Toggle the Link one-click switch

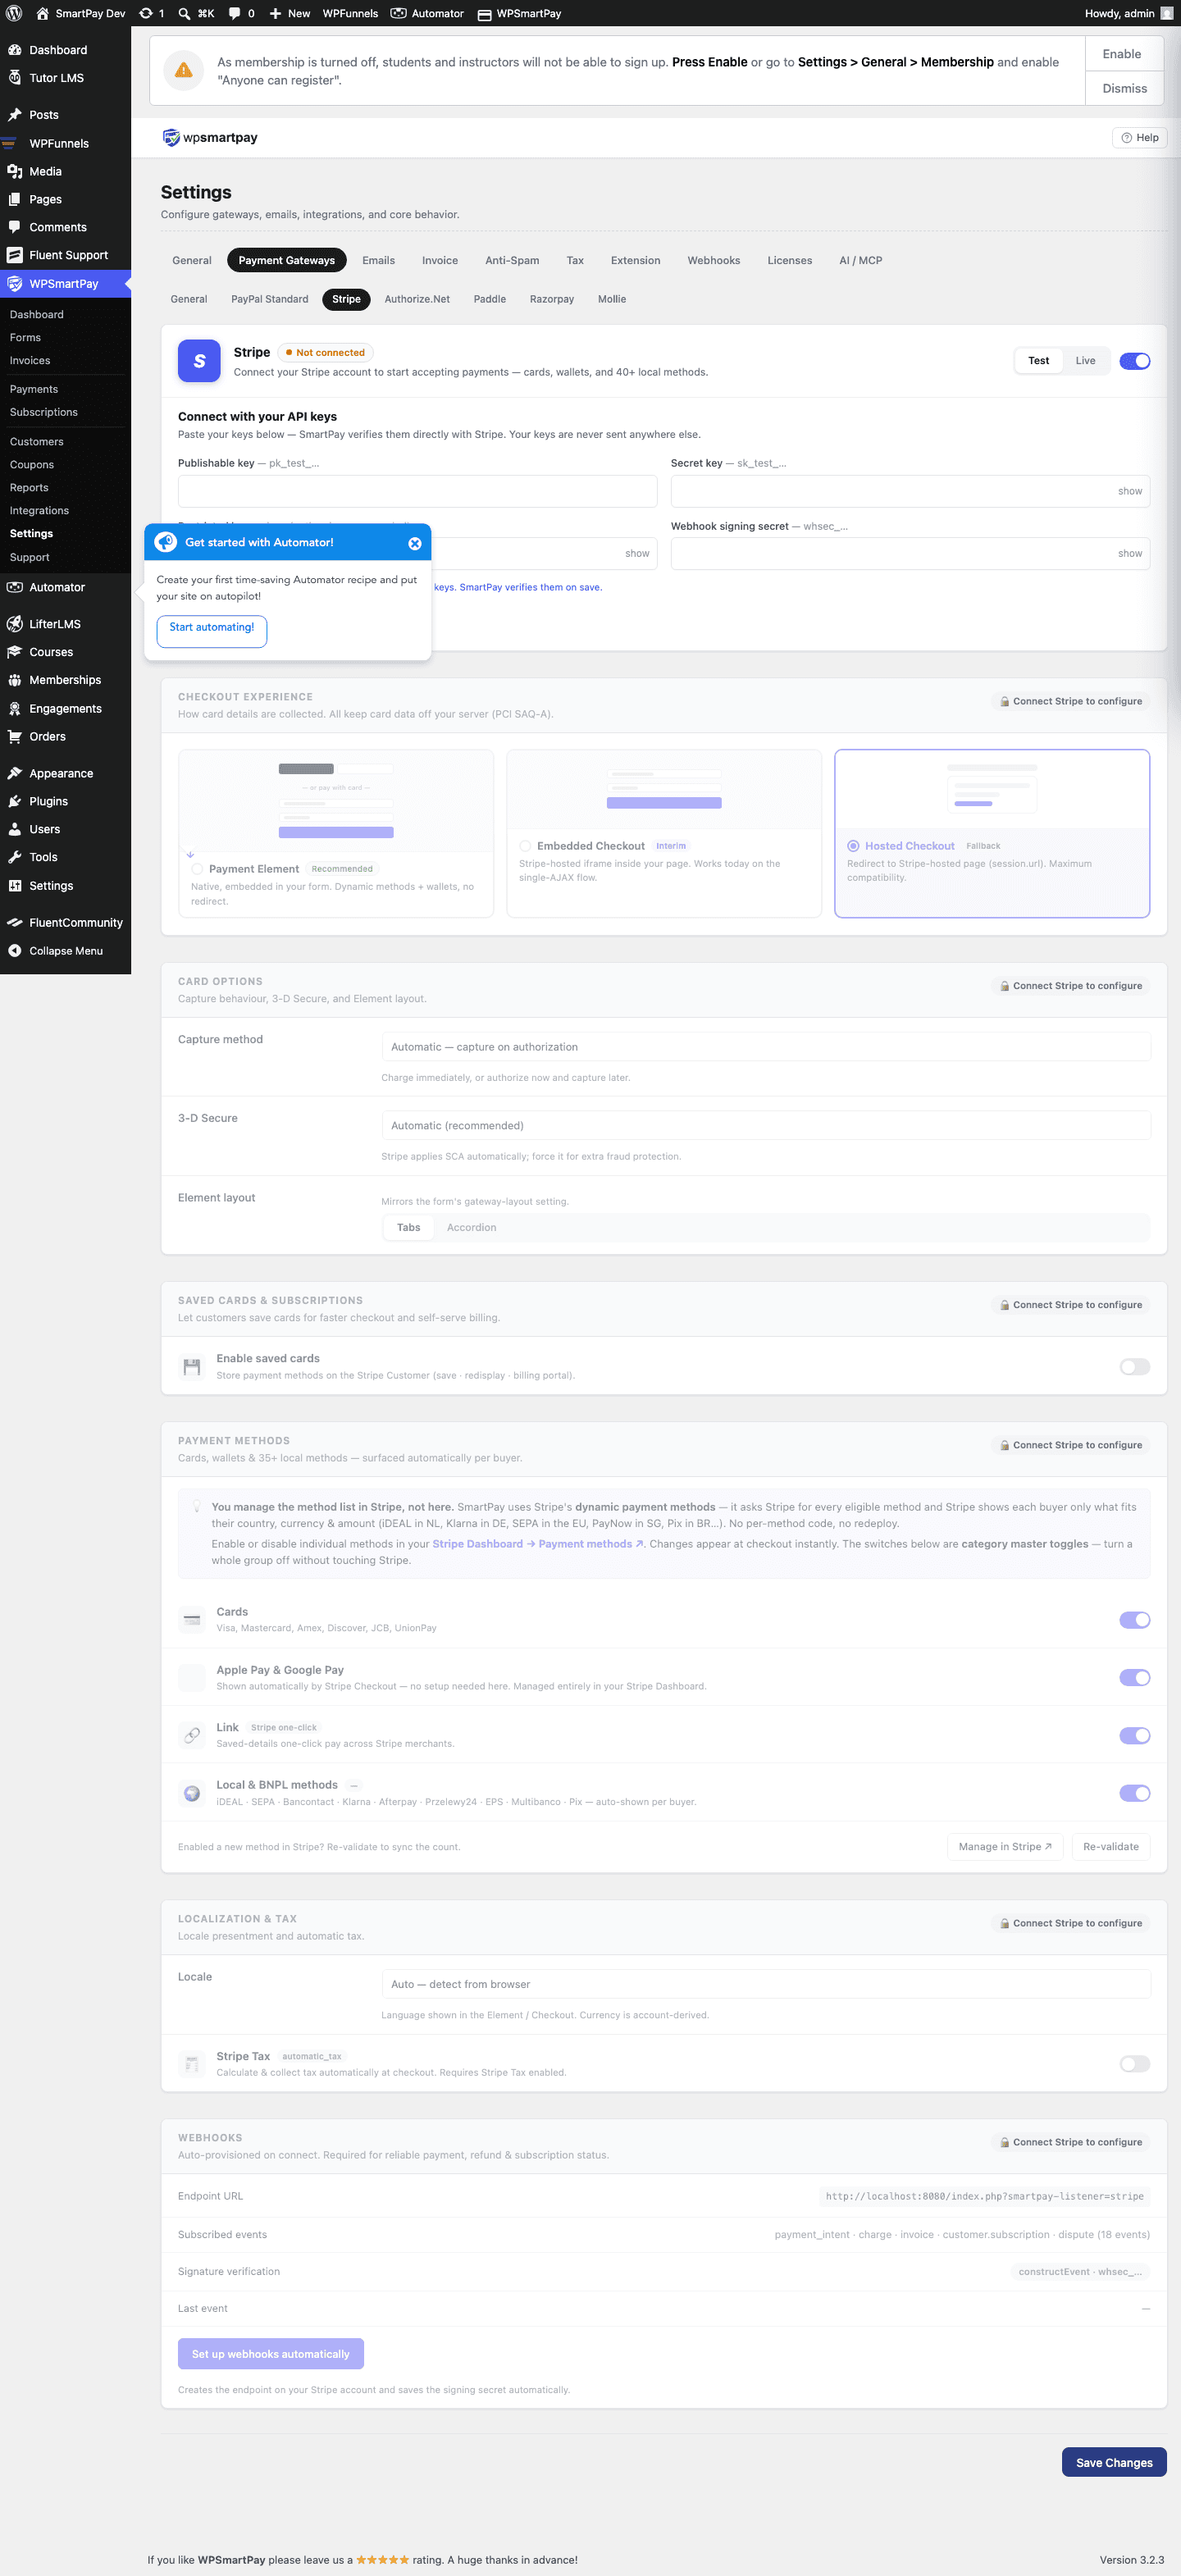1134,1736
